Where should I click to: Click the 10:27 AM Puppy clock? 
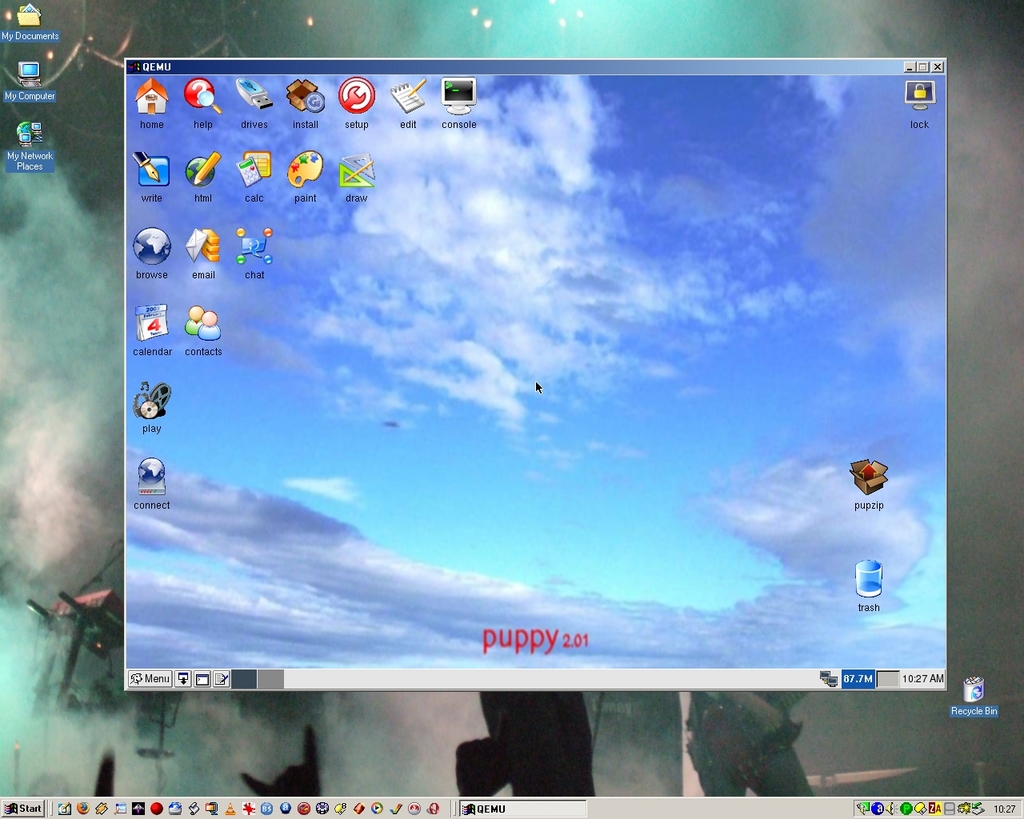[x=923, y=679]
